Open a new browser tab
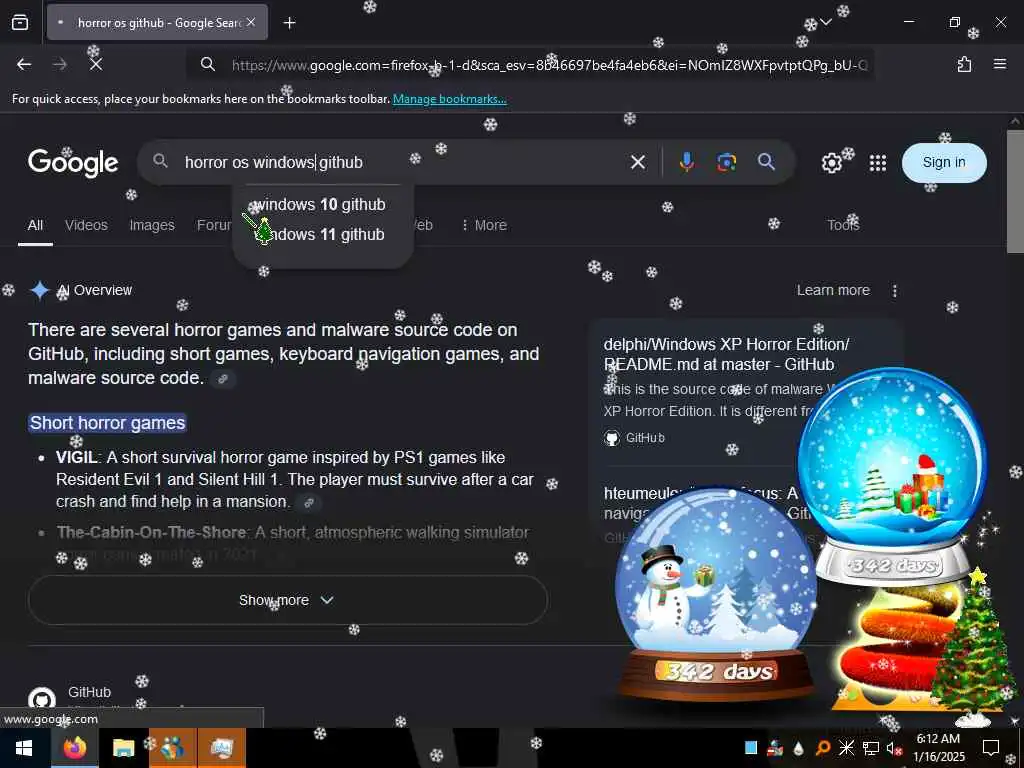Viewport: 1024px width, 768px height. [289, 23]
